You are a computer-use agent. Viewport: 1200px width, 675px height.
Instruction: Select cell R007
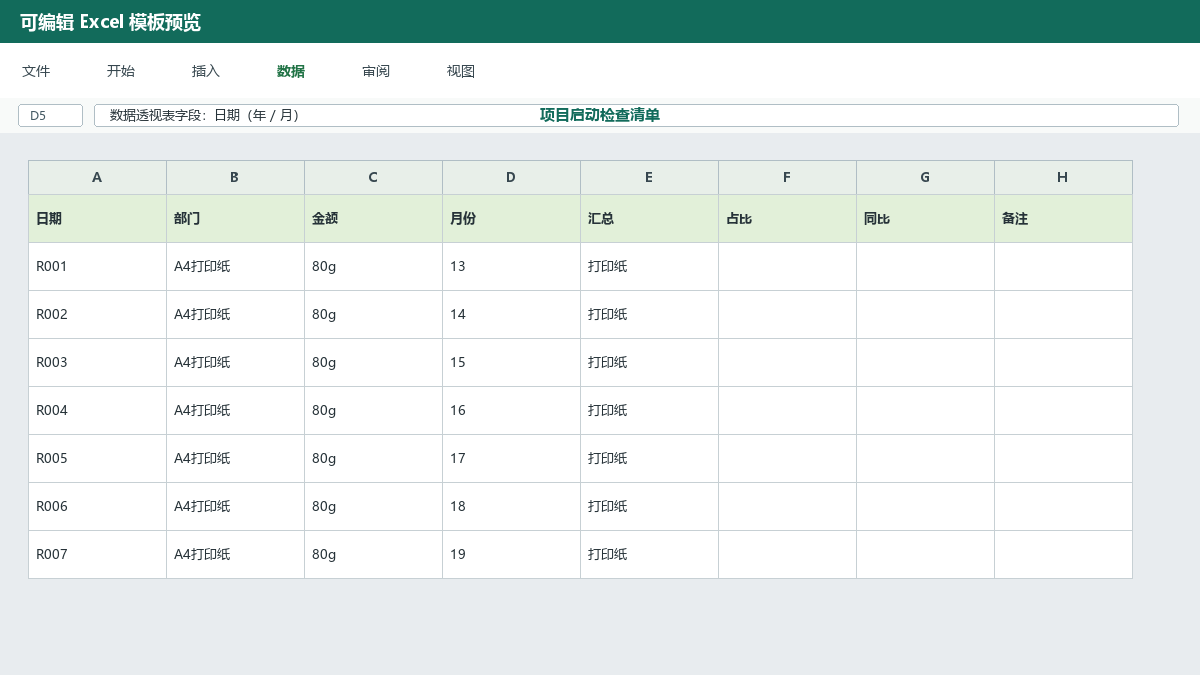(97, 554)
